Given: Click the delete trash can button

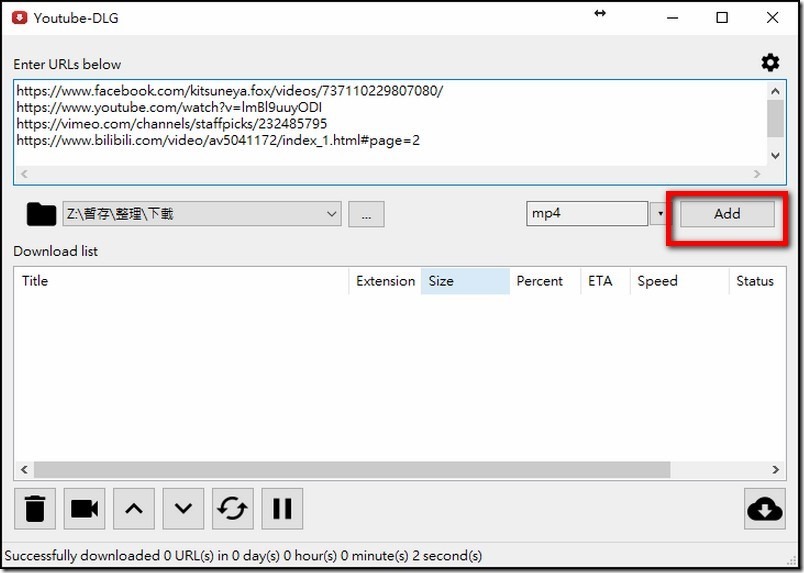Looking at the screenshot, I should pyautogui.click(x=35, y=509).
